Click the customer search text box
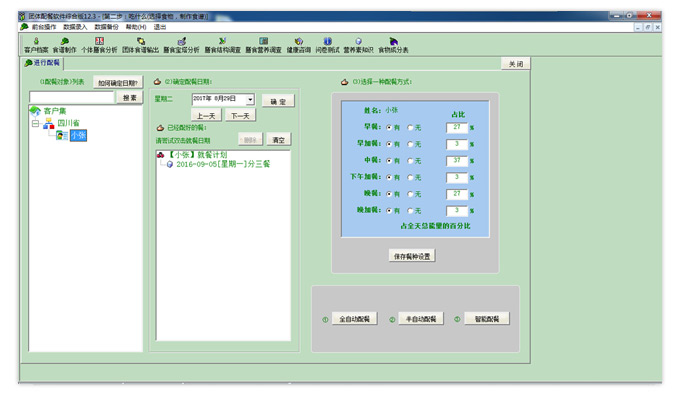 point(72,97)
